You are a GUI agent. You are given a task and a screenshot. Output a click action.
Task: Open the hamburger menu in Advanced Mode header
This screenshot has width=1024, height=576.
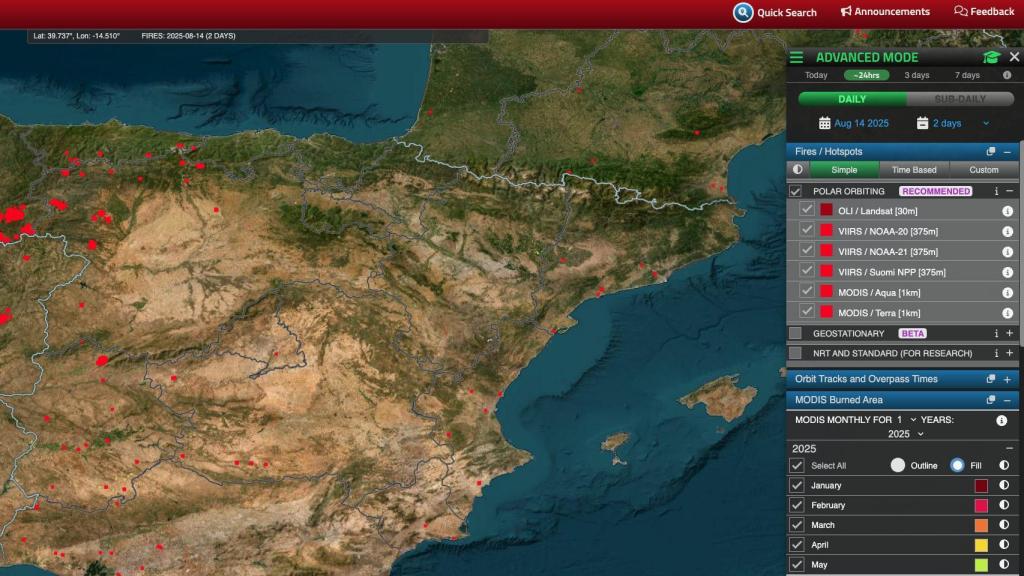(797, 57)
